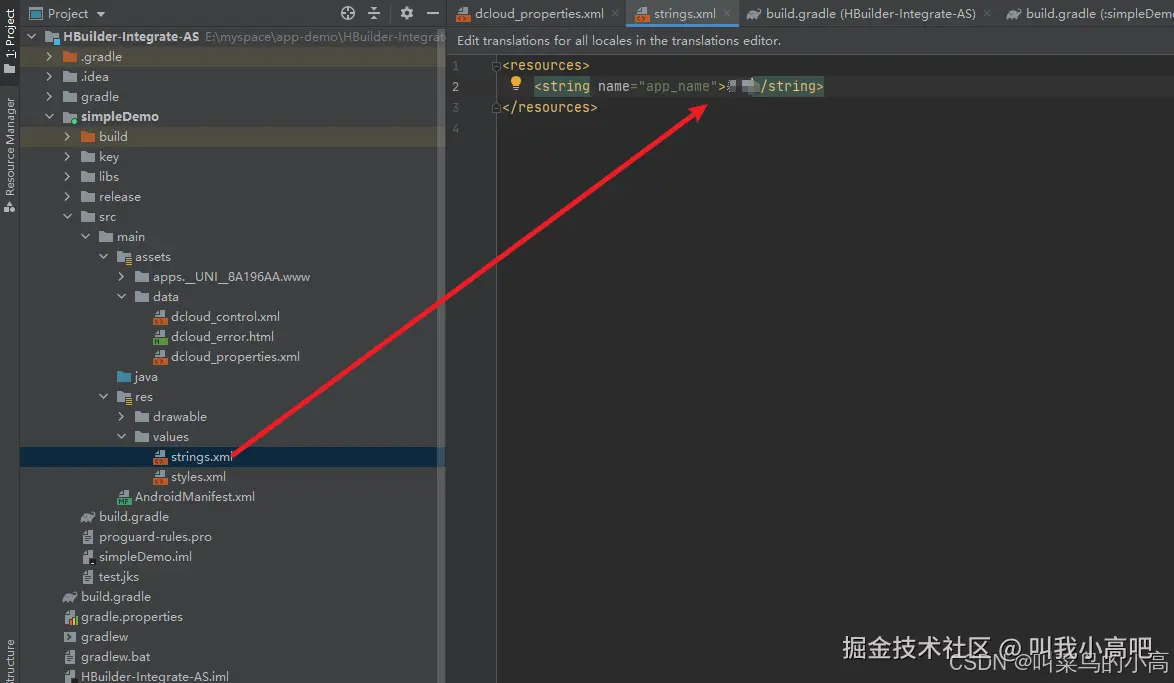Click the simpleDemo module folder icon
1174x683 pixels.
tap(70, 117)
